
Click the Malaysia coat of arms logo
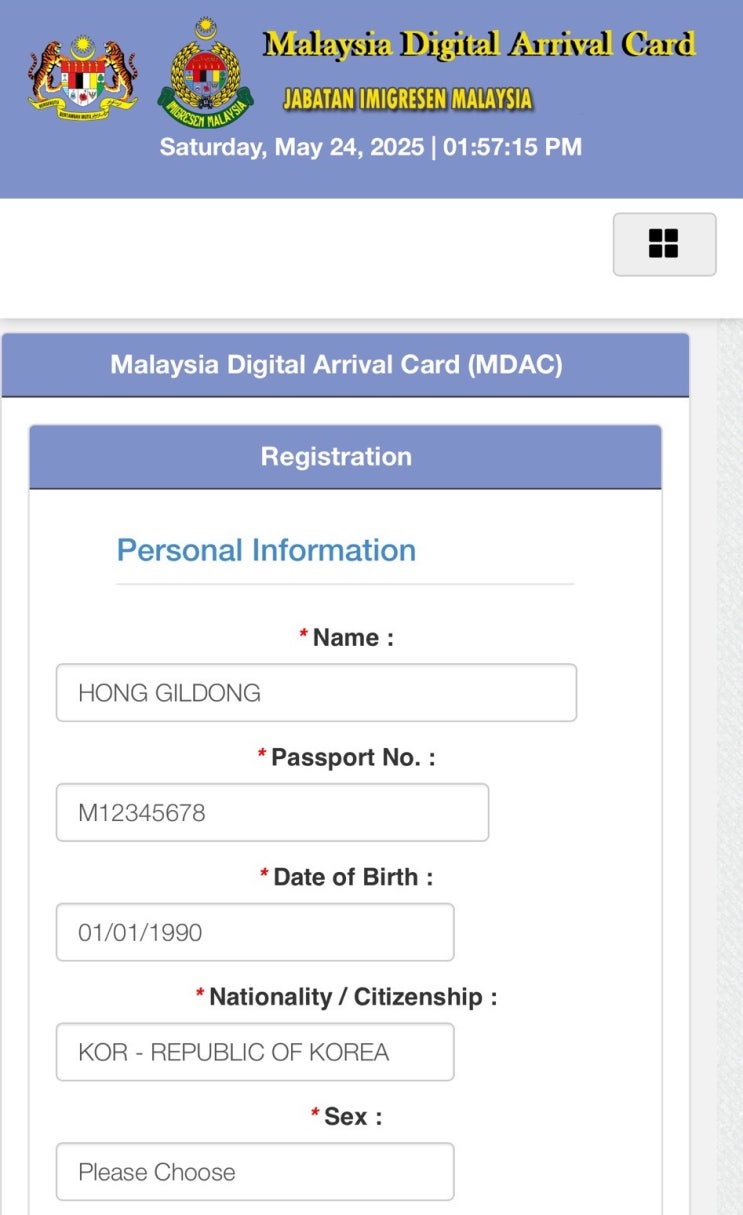coord(83,76)
